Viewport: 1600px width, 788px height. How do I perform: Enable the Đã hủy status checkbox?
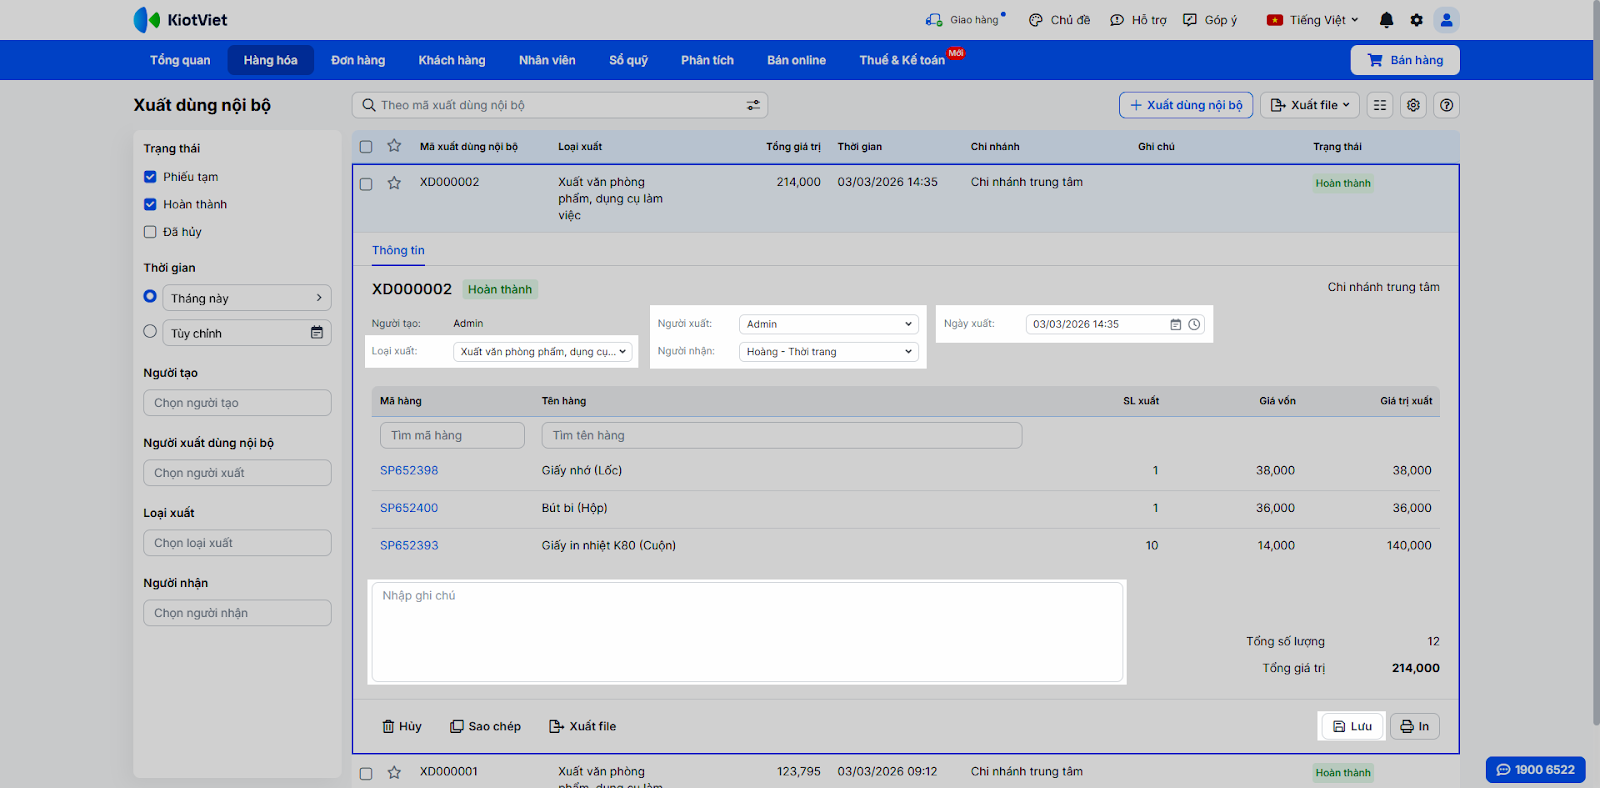point(150,232)
